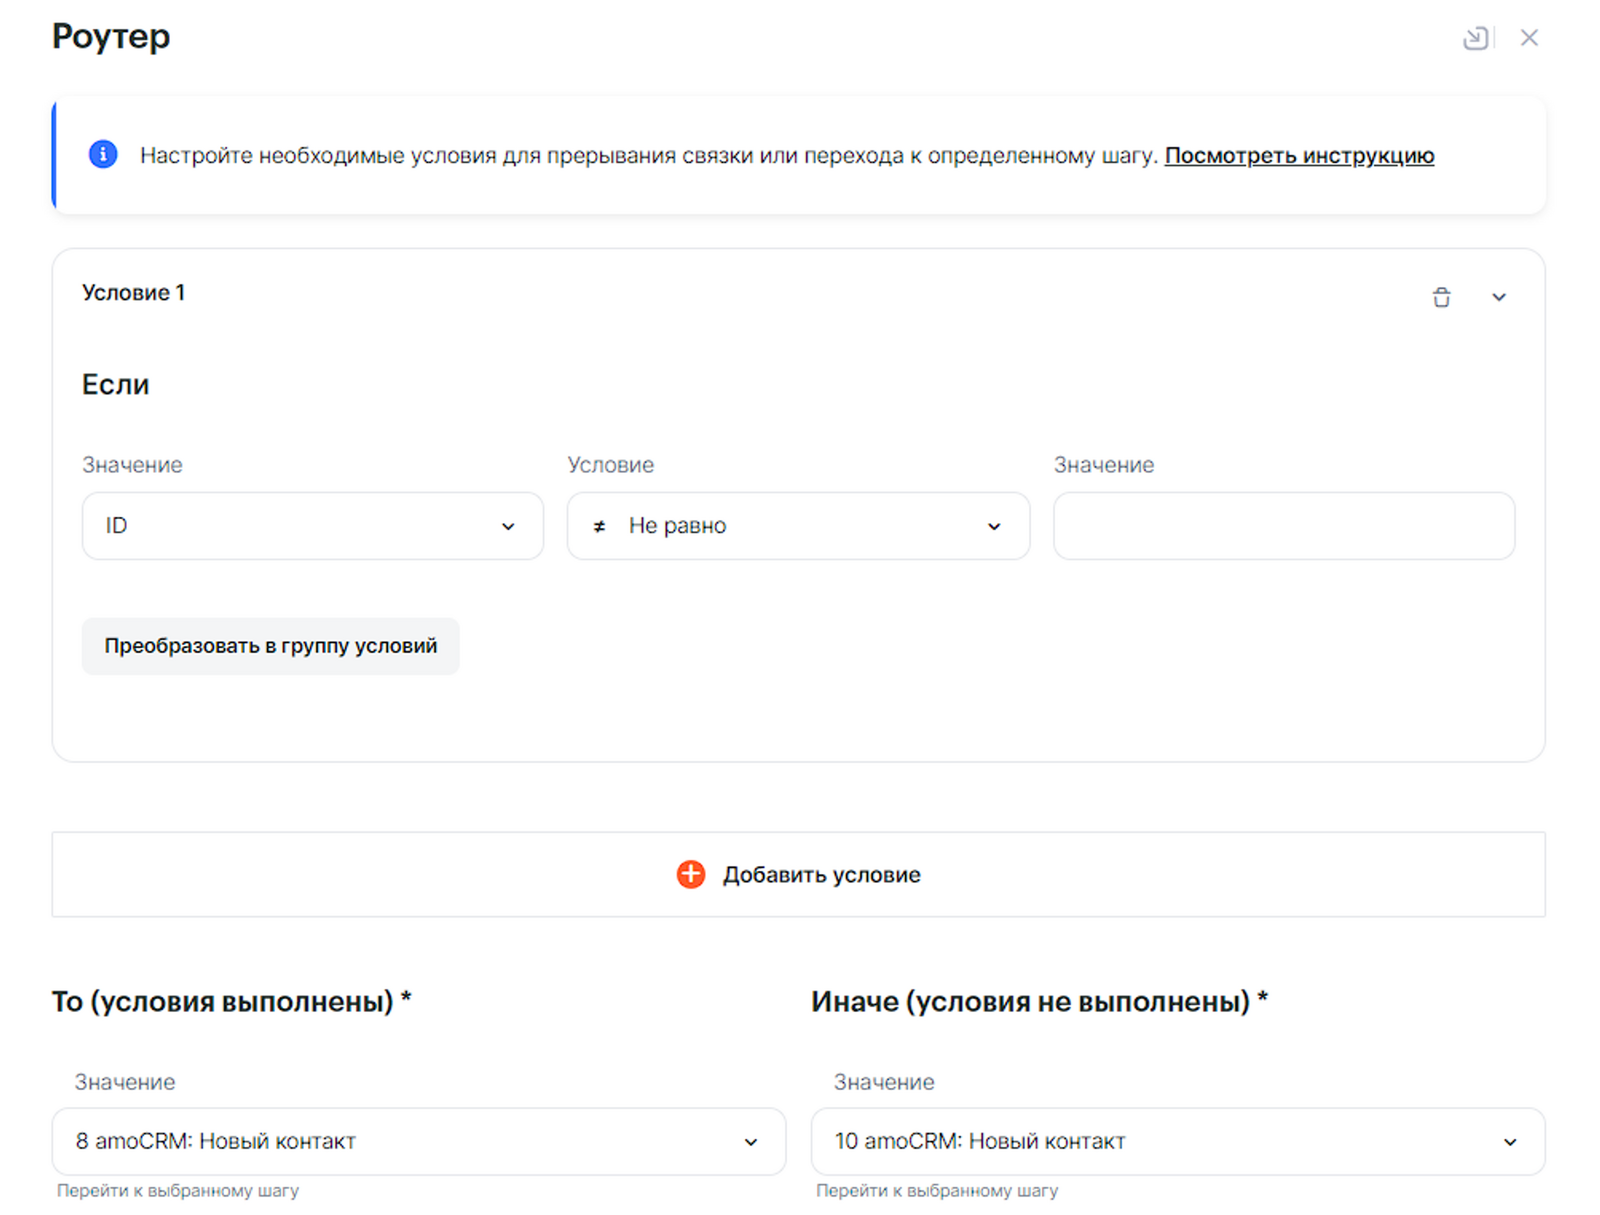Click the chevron arrow in ID field
The width and height of the screenshot is (1600, 1215).
[508, 527]
